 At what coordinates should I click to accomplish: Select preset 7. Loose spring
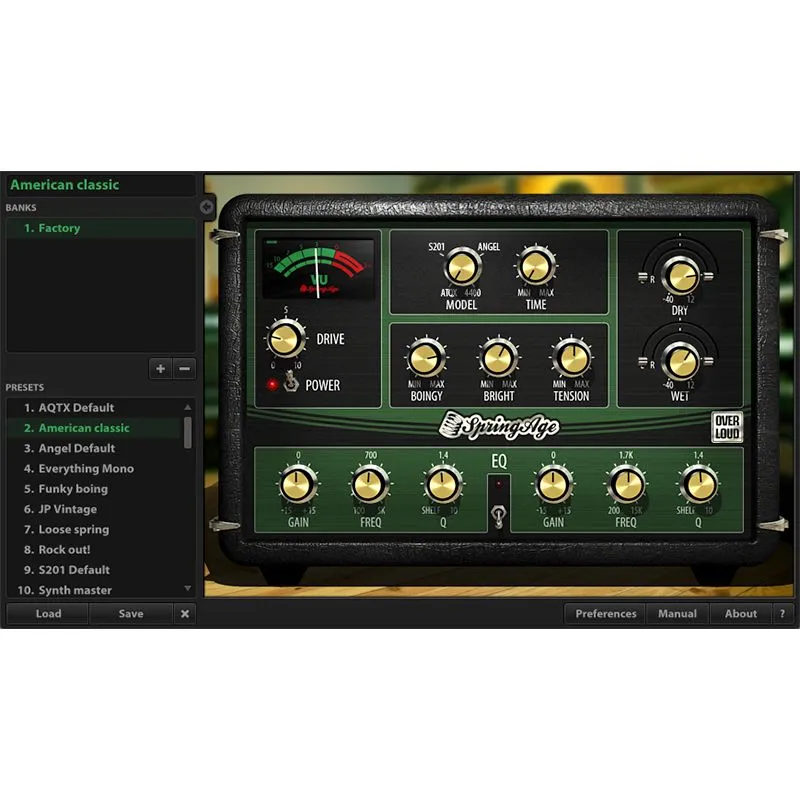coord(94,530)
